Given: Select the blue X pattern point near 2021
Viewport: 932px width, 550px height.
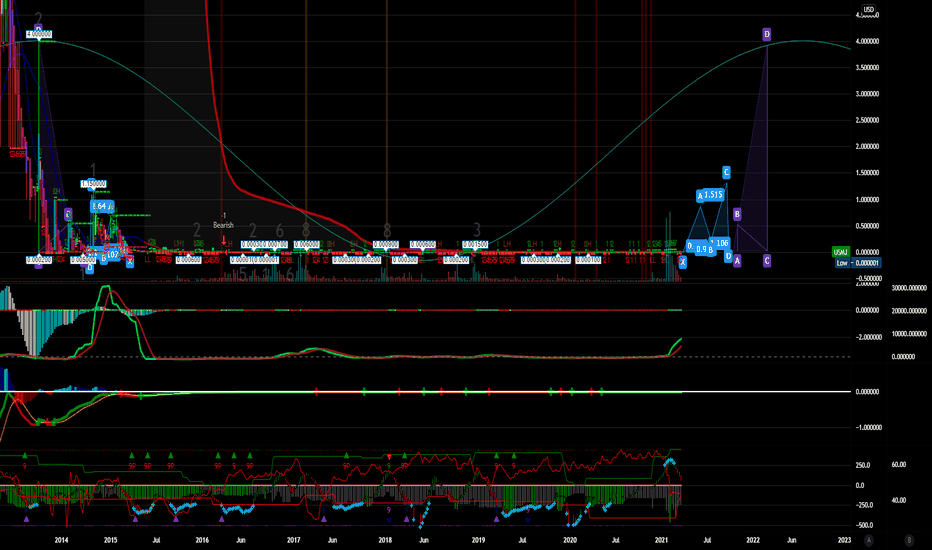Looking at the screenshot, I should pos(682,262).
